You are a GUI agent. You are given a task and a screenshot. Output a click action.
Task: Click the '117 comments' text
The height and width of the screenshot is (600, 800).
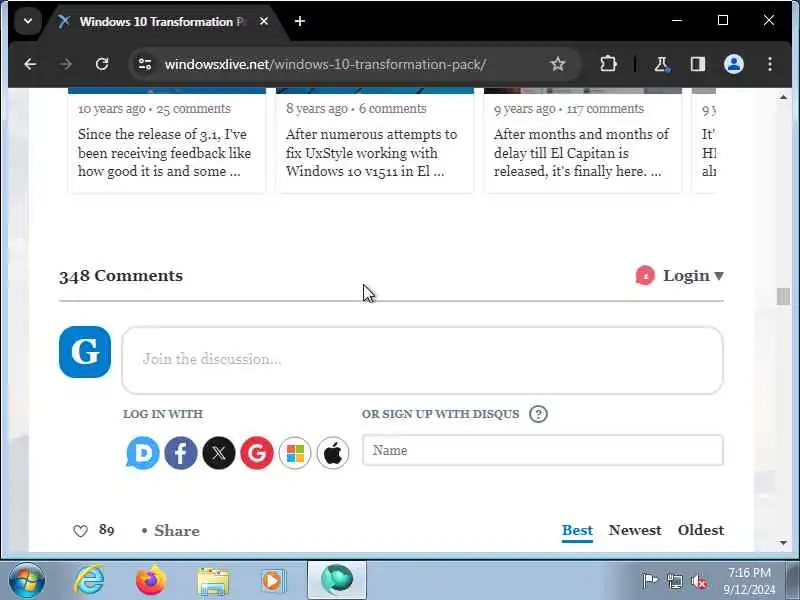tap(605, 109)
